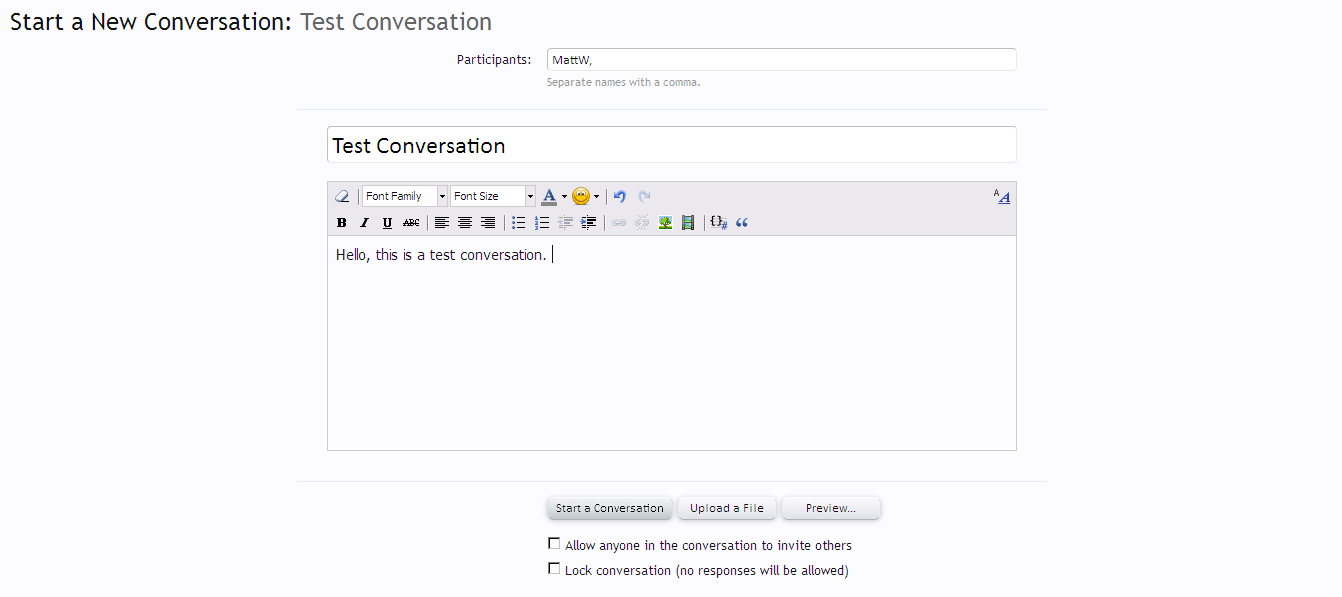Toggle strikethrough formatting
Viewport: 1342px width, 597px height.
point(411,222)
